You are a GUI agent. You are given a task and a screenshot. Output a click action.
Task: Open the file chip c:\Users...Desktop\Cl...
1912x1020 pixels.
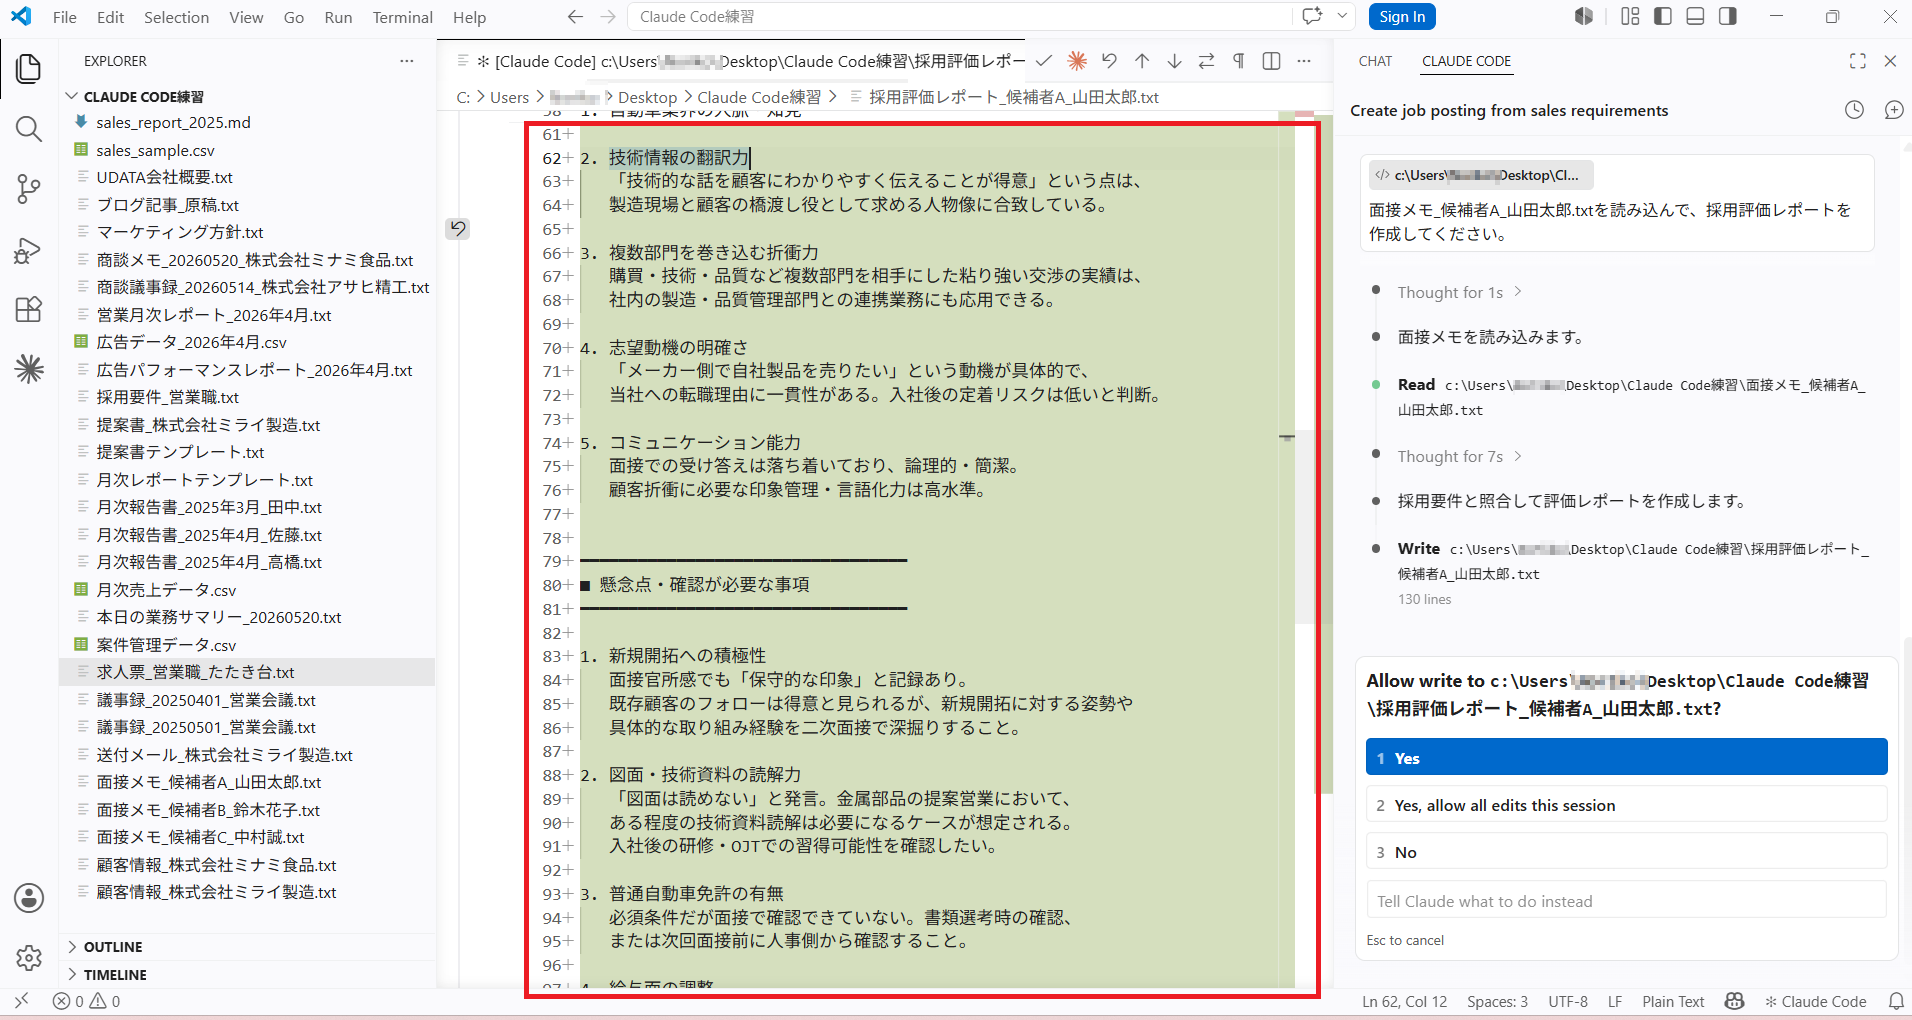point(1481,175)
